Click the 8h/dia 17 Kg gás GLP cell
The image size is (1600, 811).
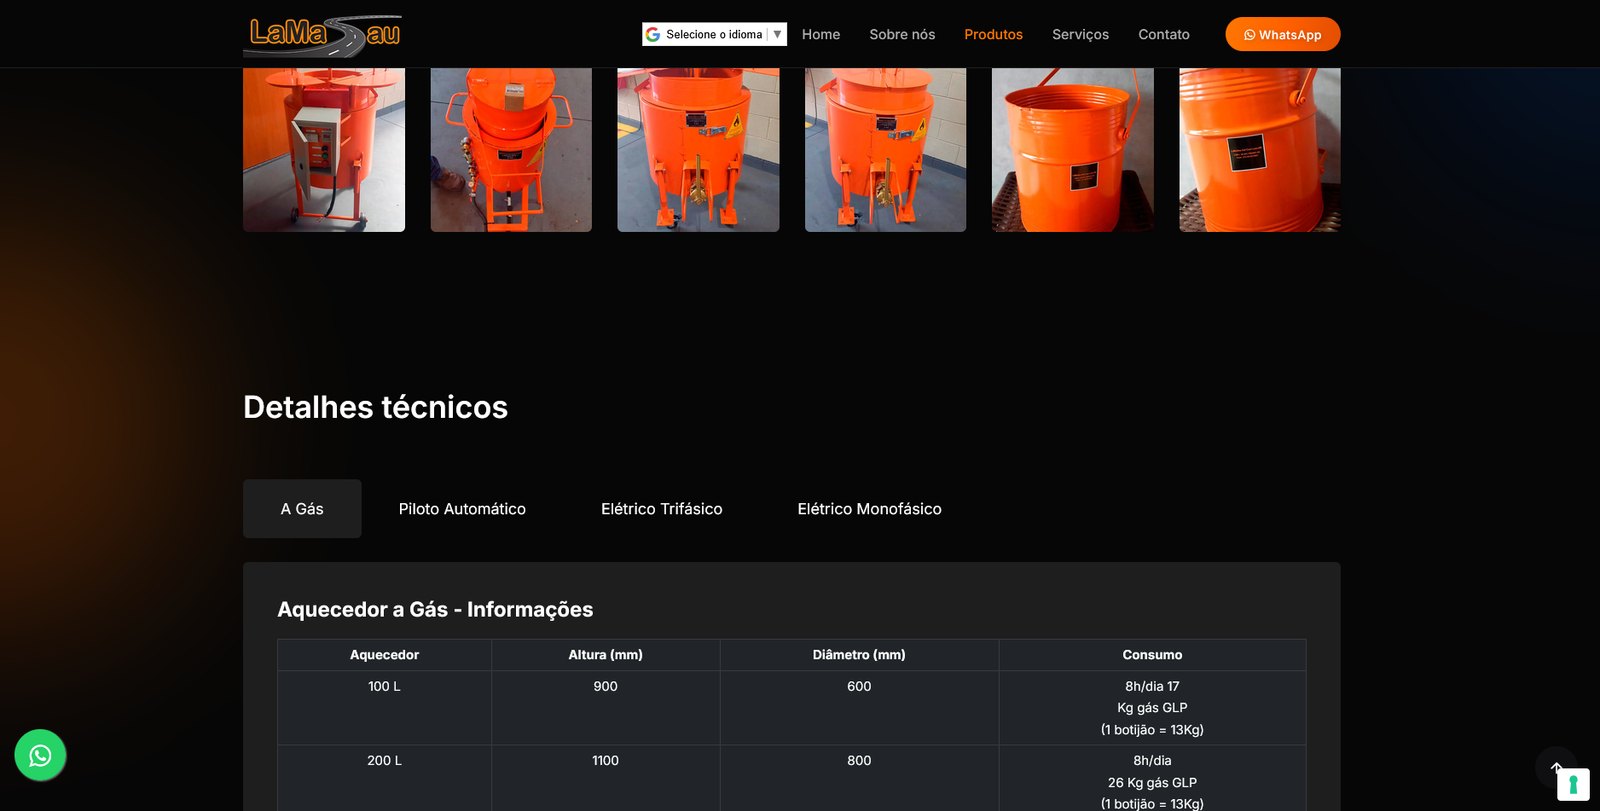(x=1152, y=708)
